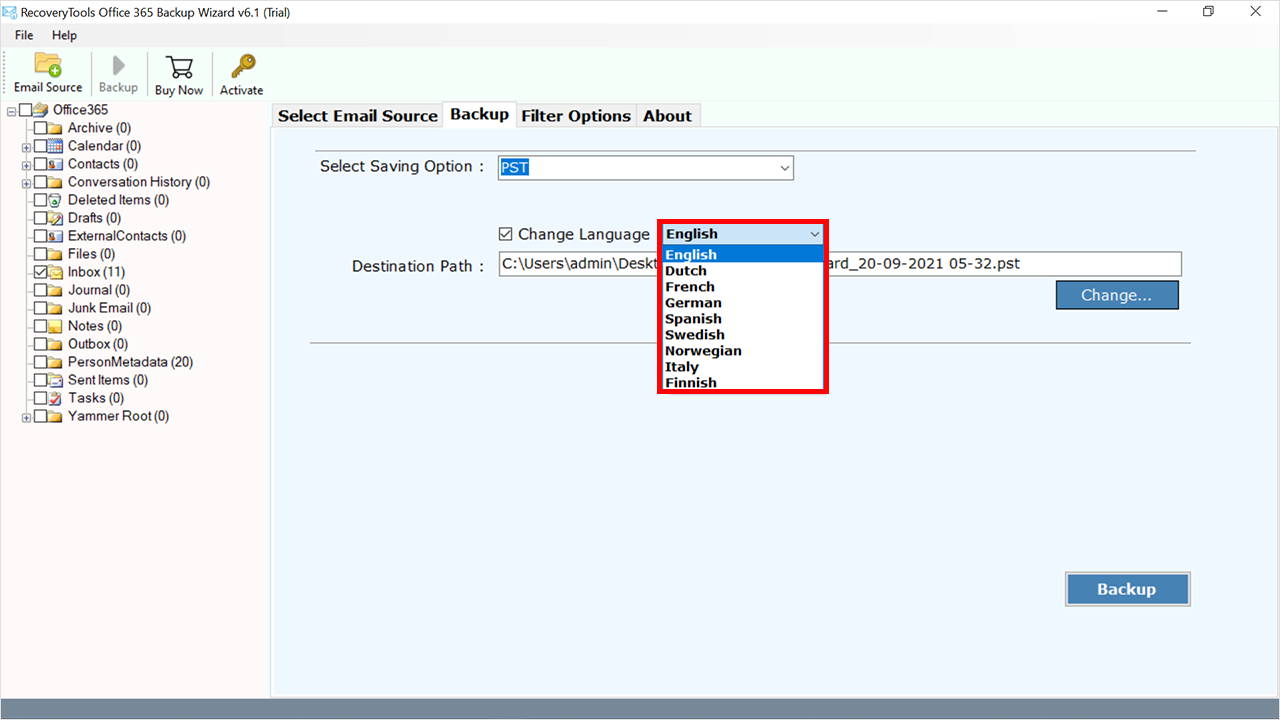Select the Yammer Root folder icon
Screen dimensions: 1280x720
pos(57,416)
